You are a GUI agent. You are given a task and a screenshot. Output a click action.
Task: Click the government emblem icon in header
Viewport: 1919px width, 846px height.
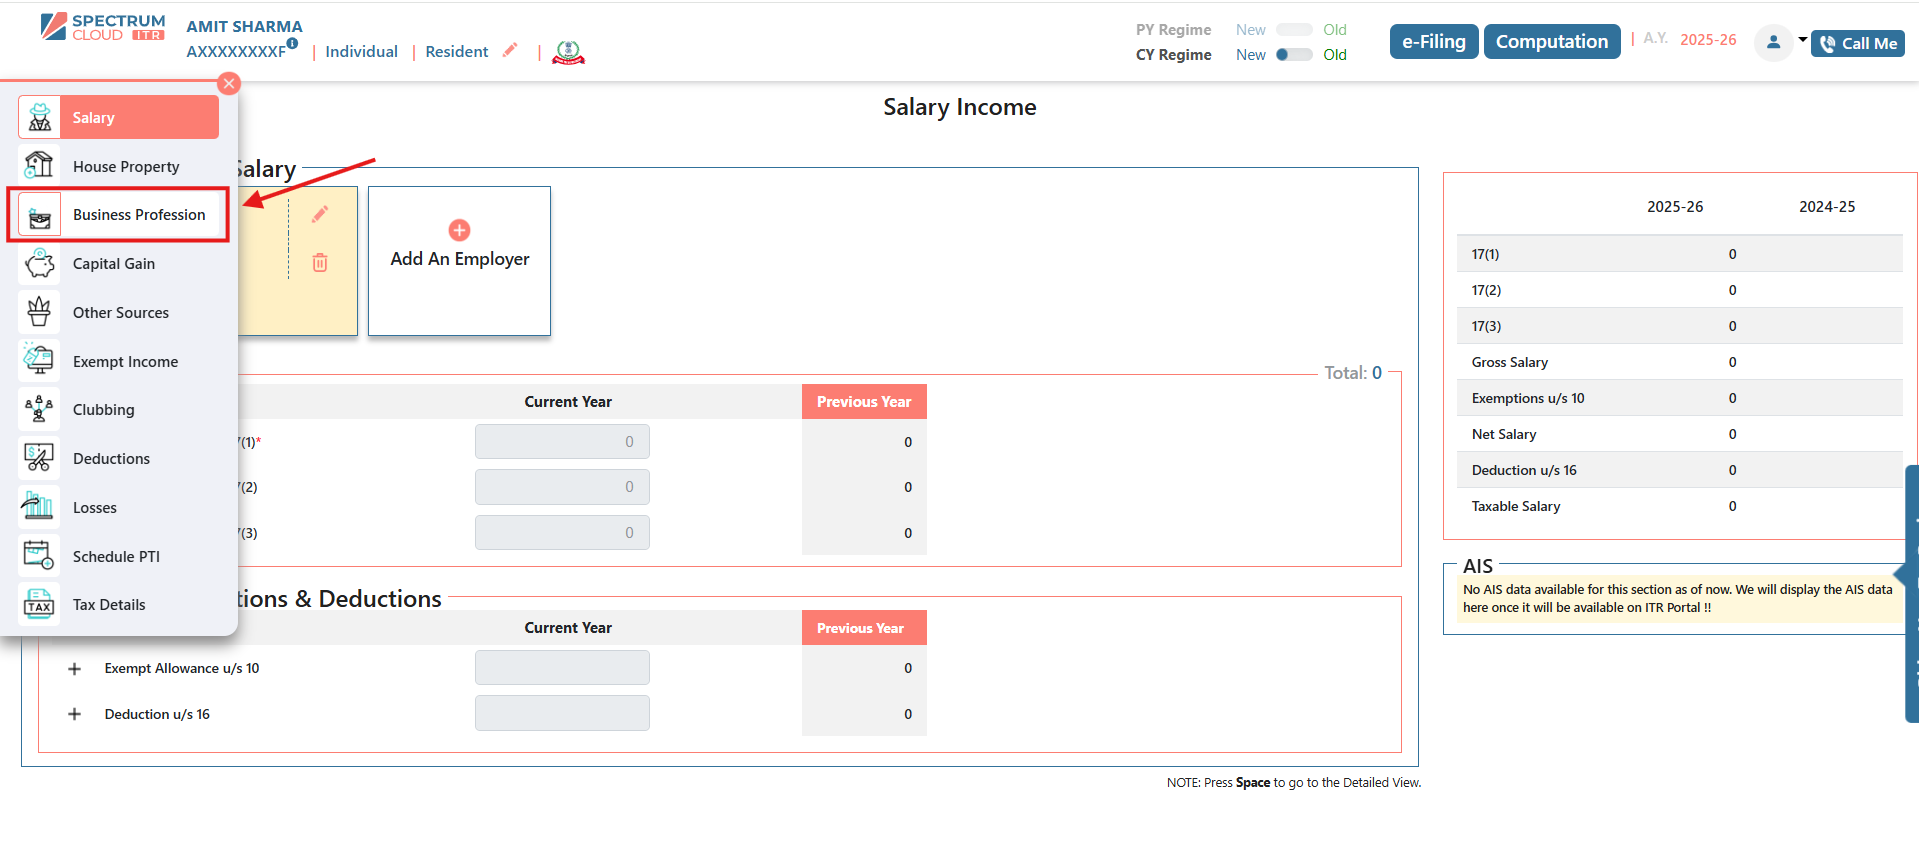568,52
